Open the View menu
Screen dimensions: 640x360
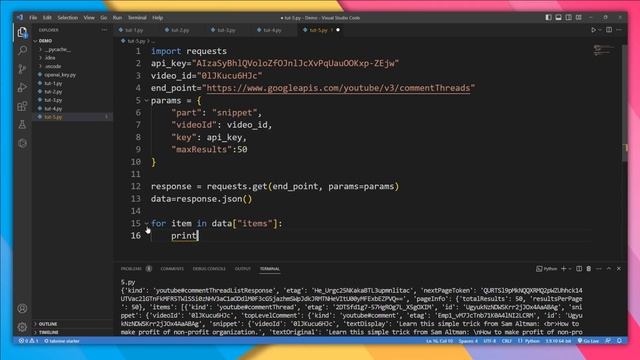click(x=89, y=18)
